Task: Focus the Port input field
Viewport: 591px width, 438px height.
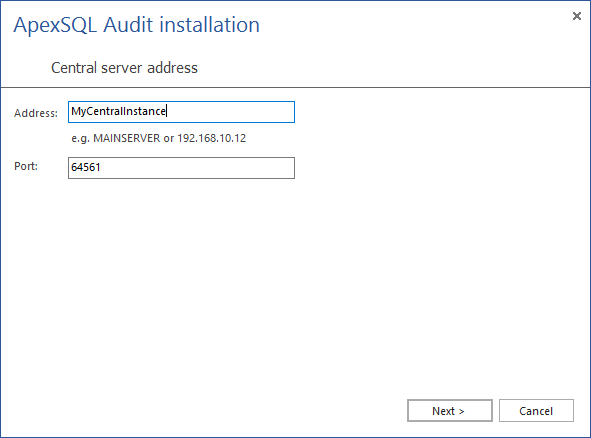Action: 181,168
